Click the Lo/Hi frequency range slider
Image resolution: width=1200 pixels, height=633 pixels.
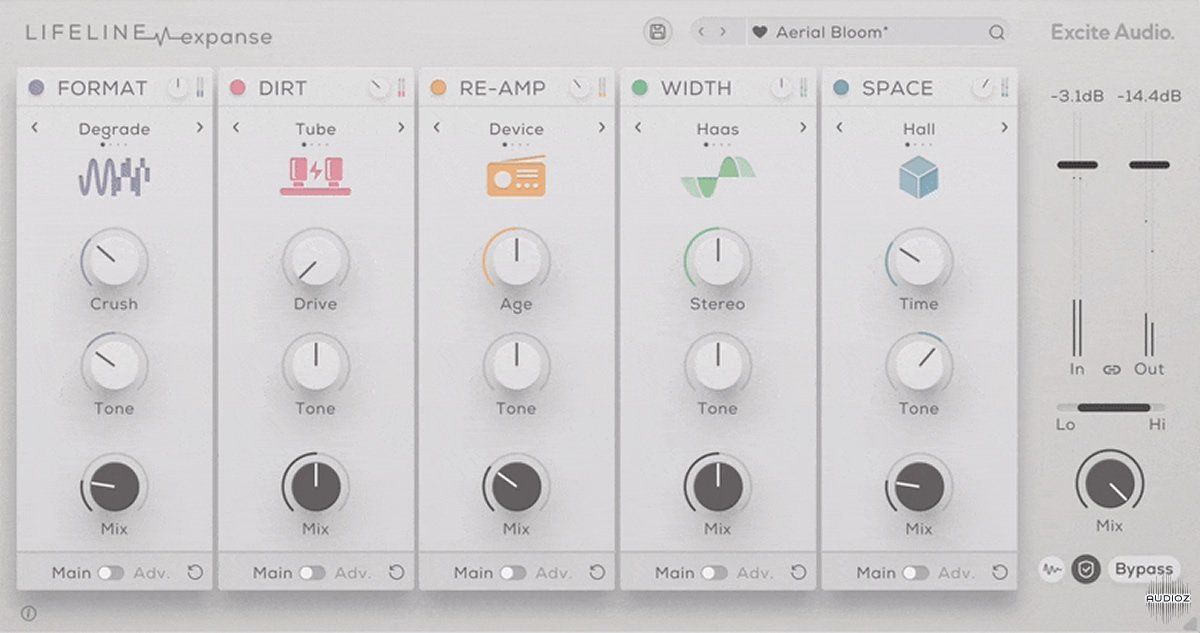tap(1111, 407)
